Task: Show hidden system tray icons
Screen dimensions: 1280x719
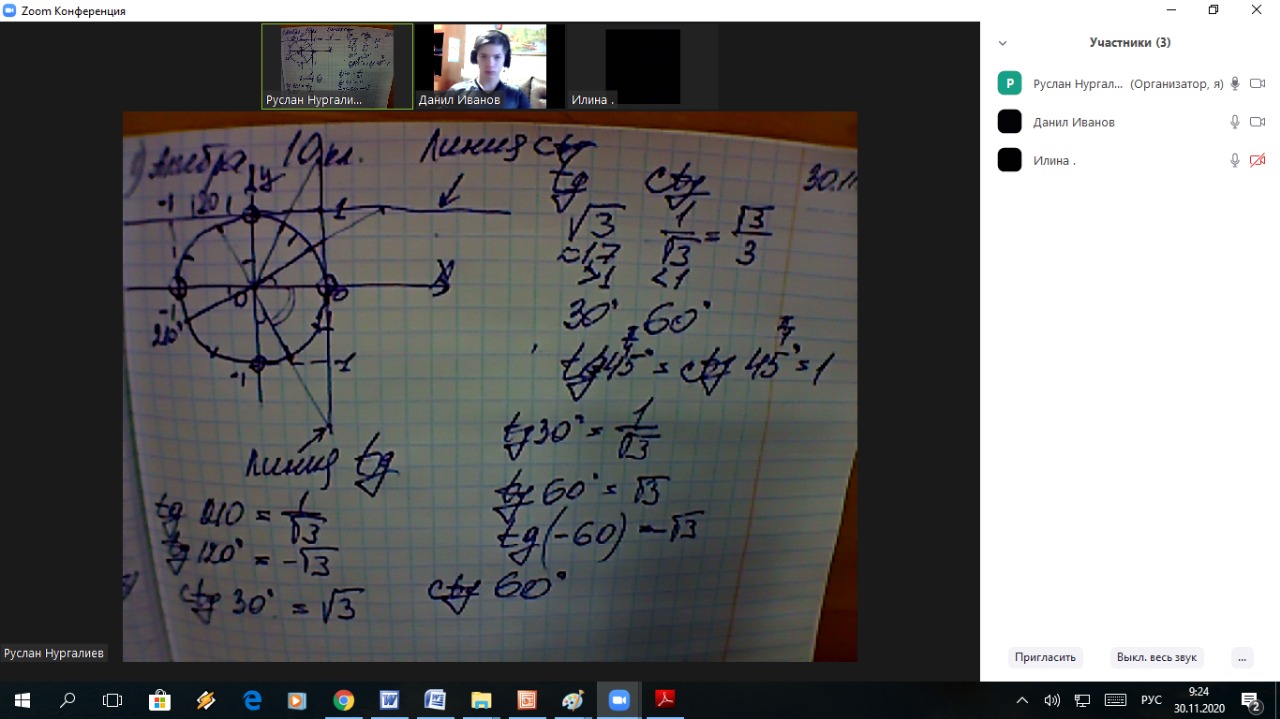Action: coord(1022,700)
